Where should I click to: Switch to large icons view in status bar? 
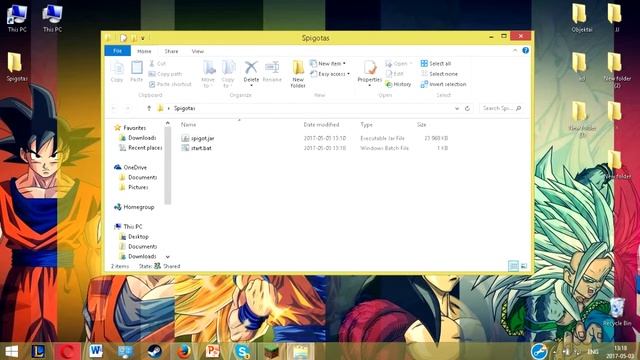tap(524, 266)
